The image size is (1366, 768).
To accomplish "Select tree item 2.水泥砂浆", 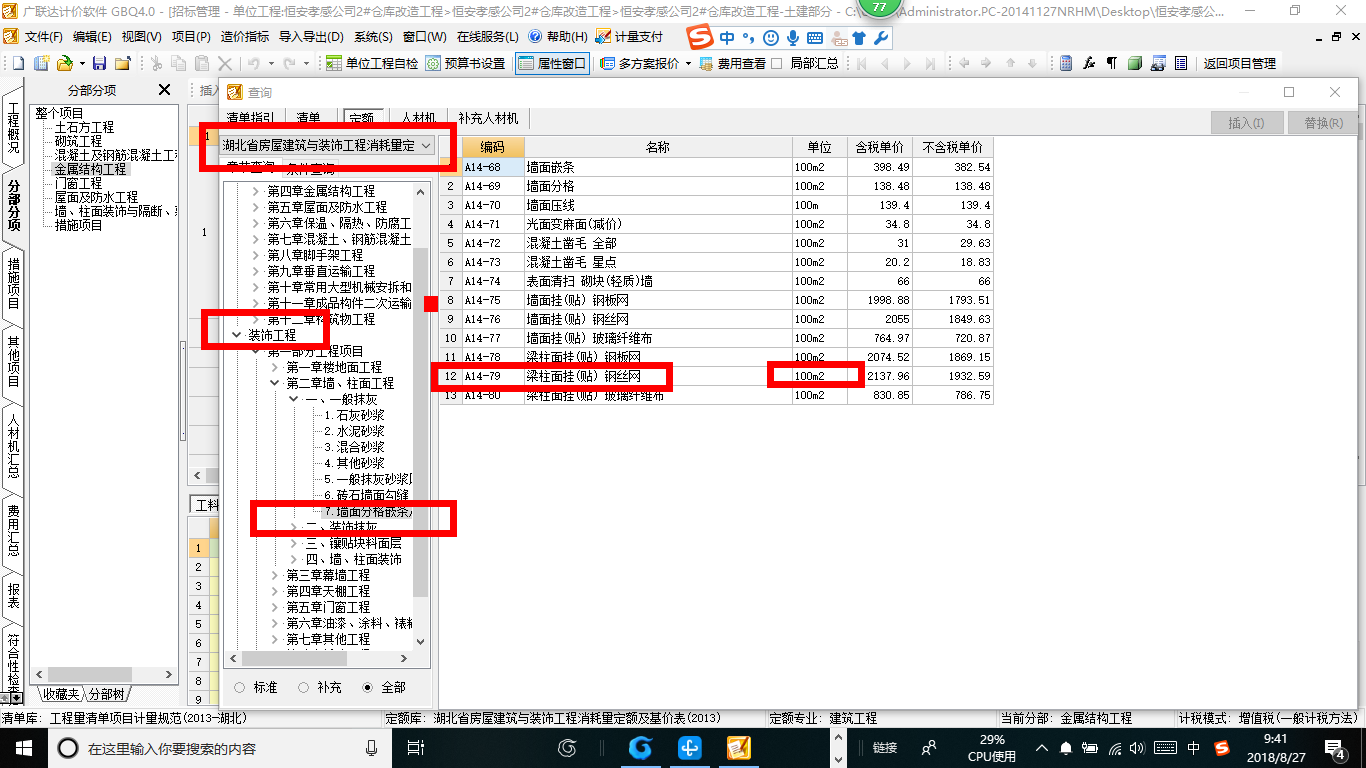I will click(x=354, y=431).
